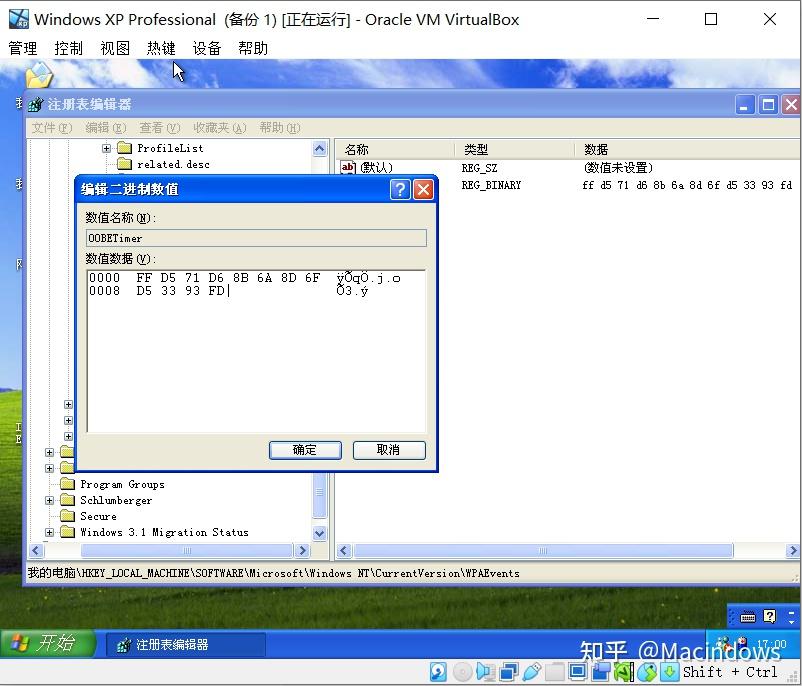Open the audio settings status icon
This screenshot has width=802, height=686.
pos(485,672)
